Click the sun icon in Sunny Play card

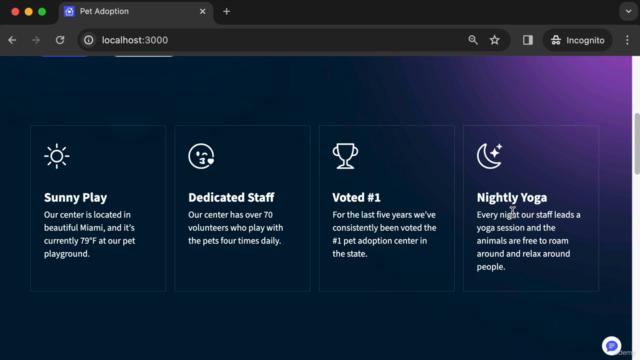pyautogui.click(x=57, y=156)
